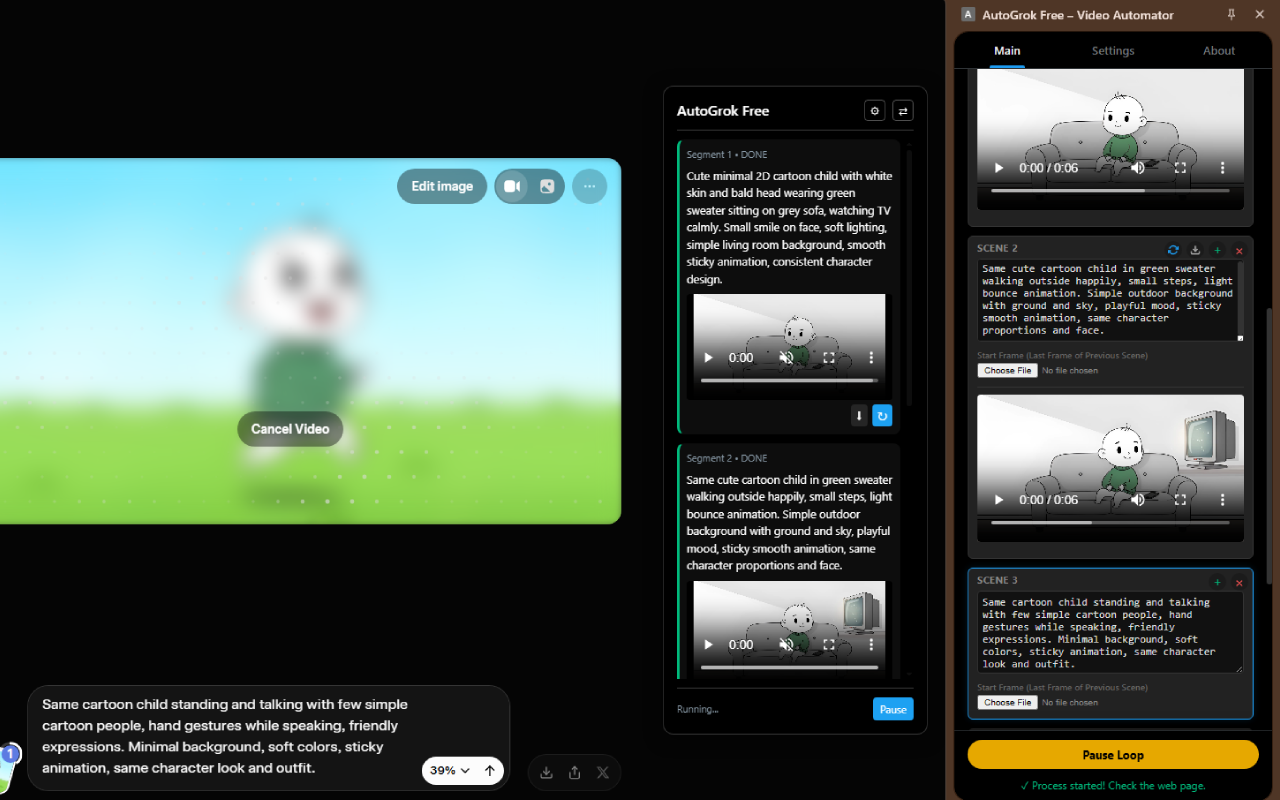Mute the Scene 2 video with TV
This screenshot has width=1280, height=800.
tap(1138, 500)
